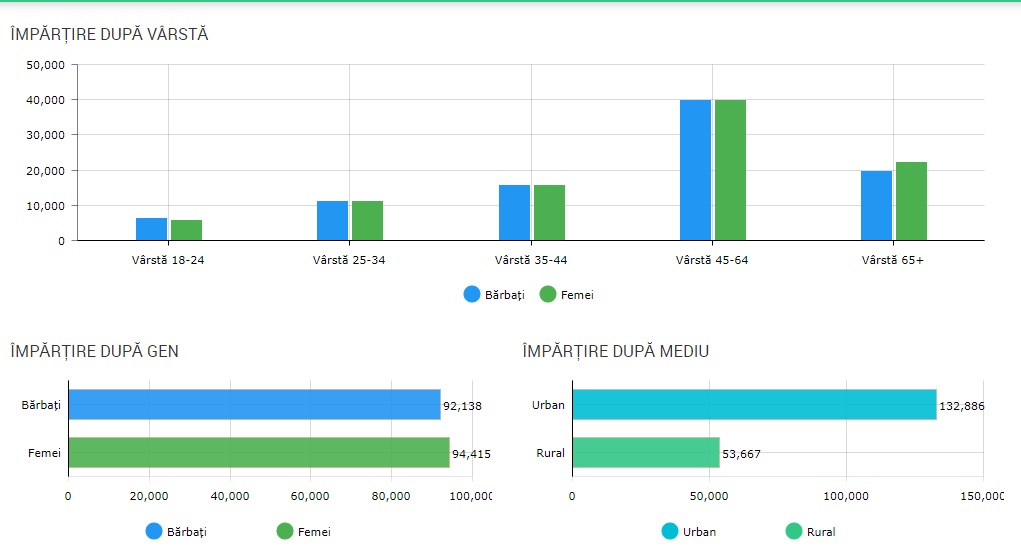
Task: Select blue Bărbați bar for Vârstă 18-24
Action: [151, 229]
